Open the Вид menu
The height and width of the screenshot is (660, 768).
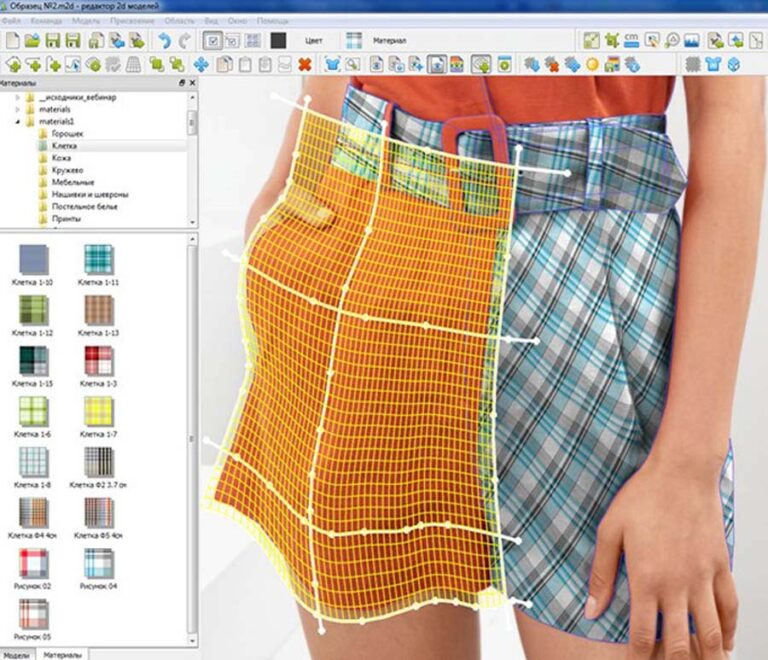(x=211, y=21)
